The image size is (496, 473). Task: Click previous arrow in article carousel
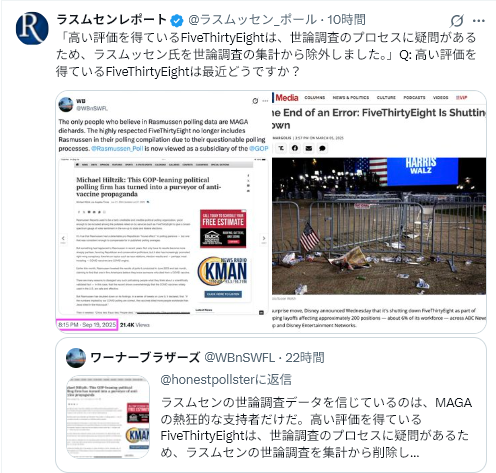pos(63,239)
